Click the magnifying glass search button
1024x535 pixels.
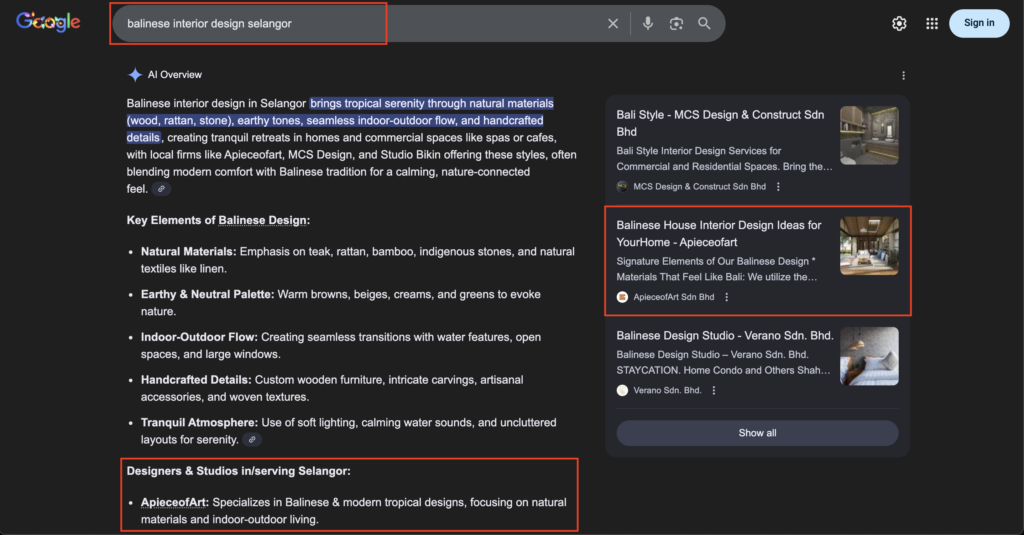coord(705,24)
